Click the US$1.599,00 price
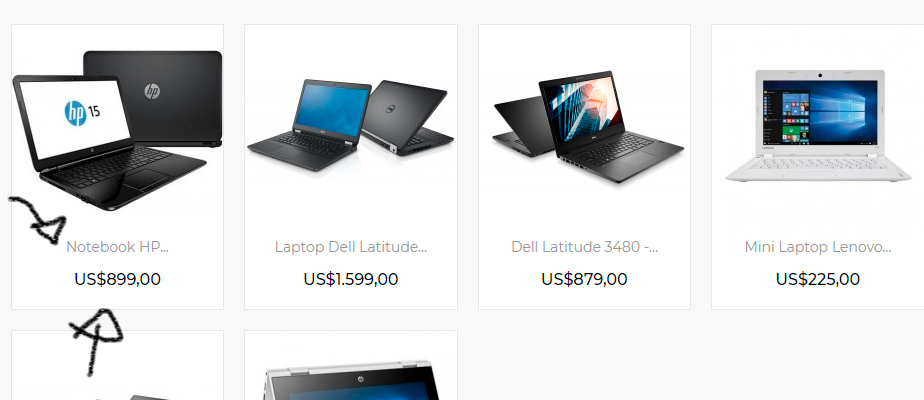The width and height of the screenshot is (924, 400). point(351,279)
